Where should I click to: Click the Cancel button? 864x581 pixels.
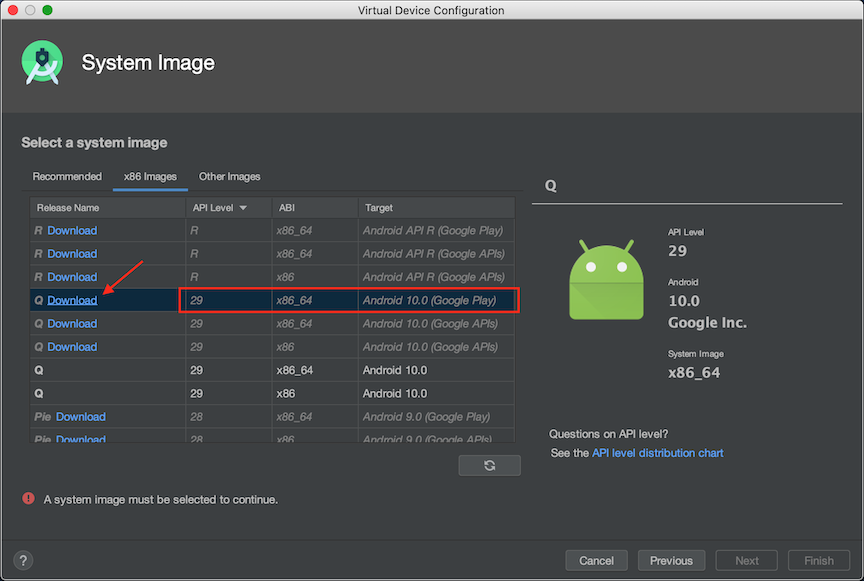(596, 560)
